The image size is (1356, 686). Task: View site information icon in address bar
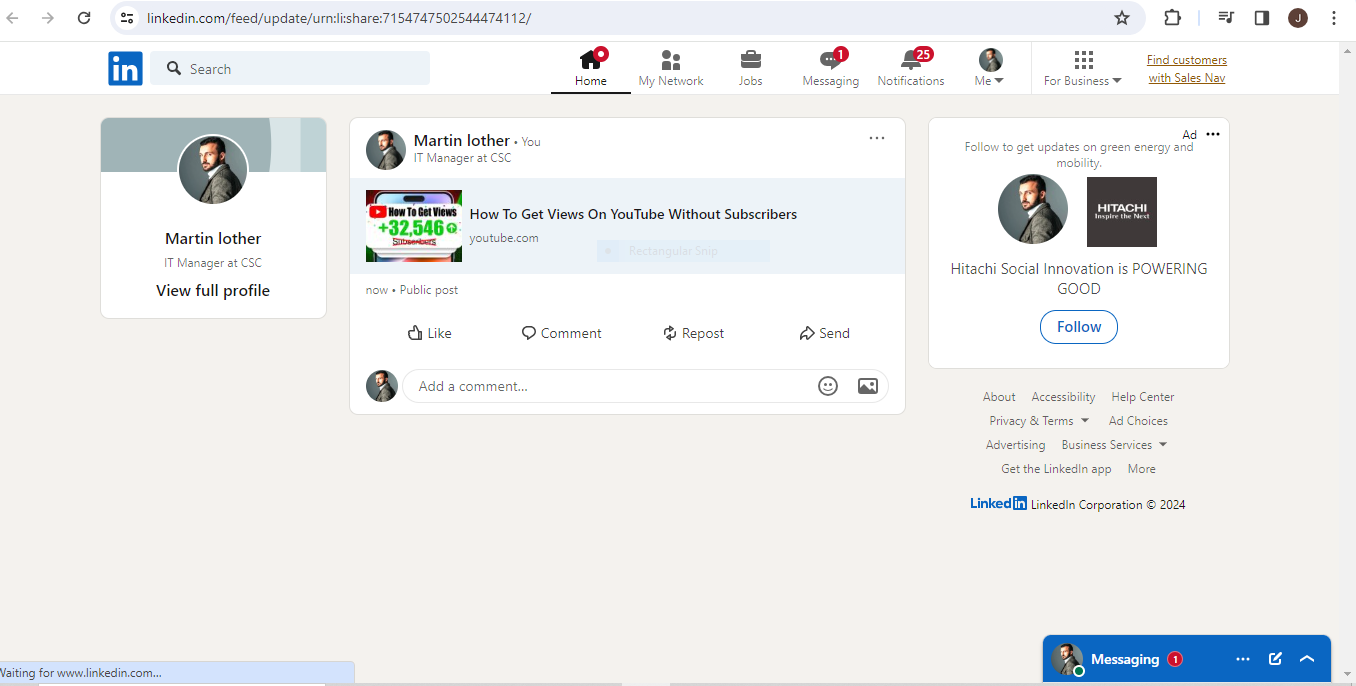pos(127,18)
